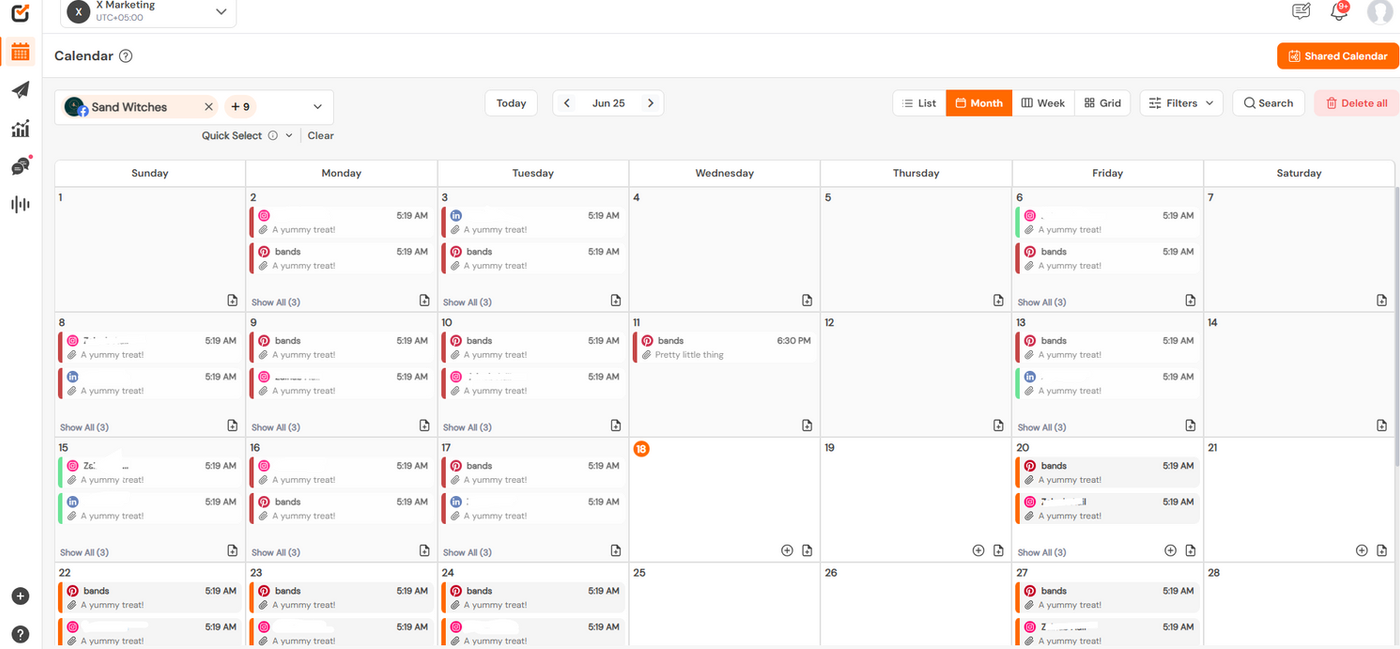Screen dimensions: 1400x649
Task: Click the Saturday column header
Action: tap(1299, 173)
